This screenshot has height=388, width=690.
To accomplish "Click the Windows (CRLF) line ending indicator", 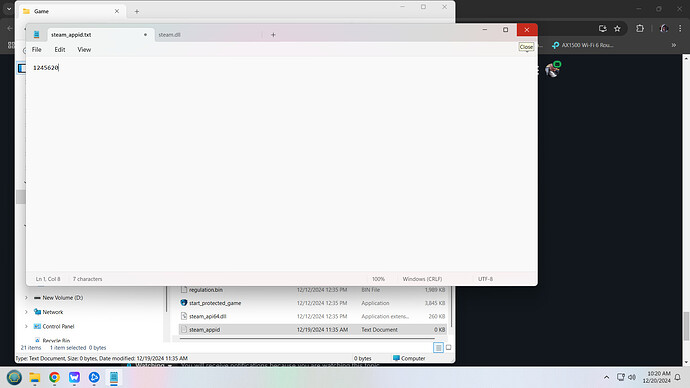I will 422,279.
